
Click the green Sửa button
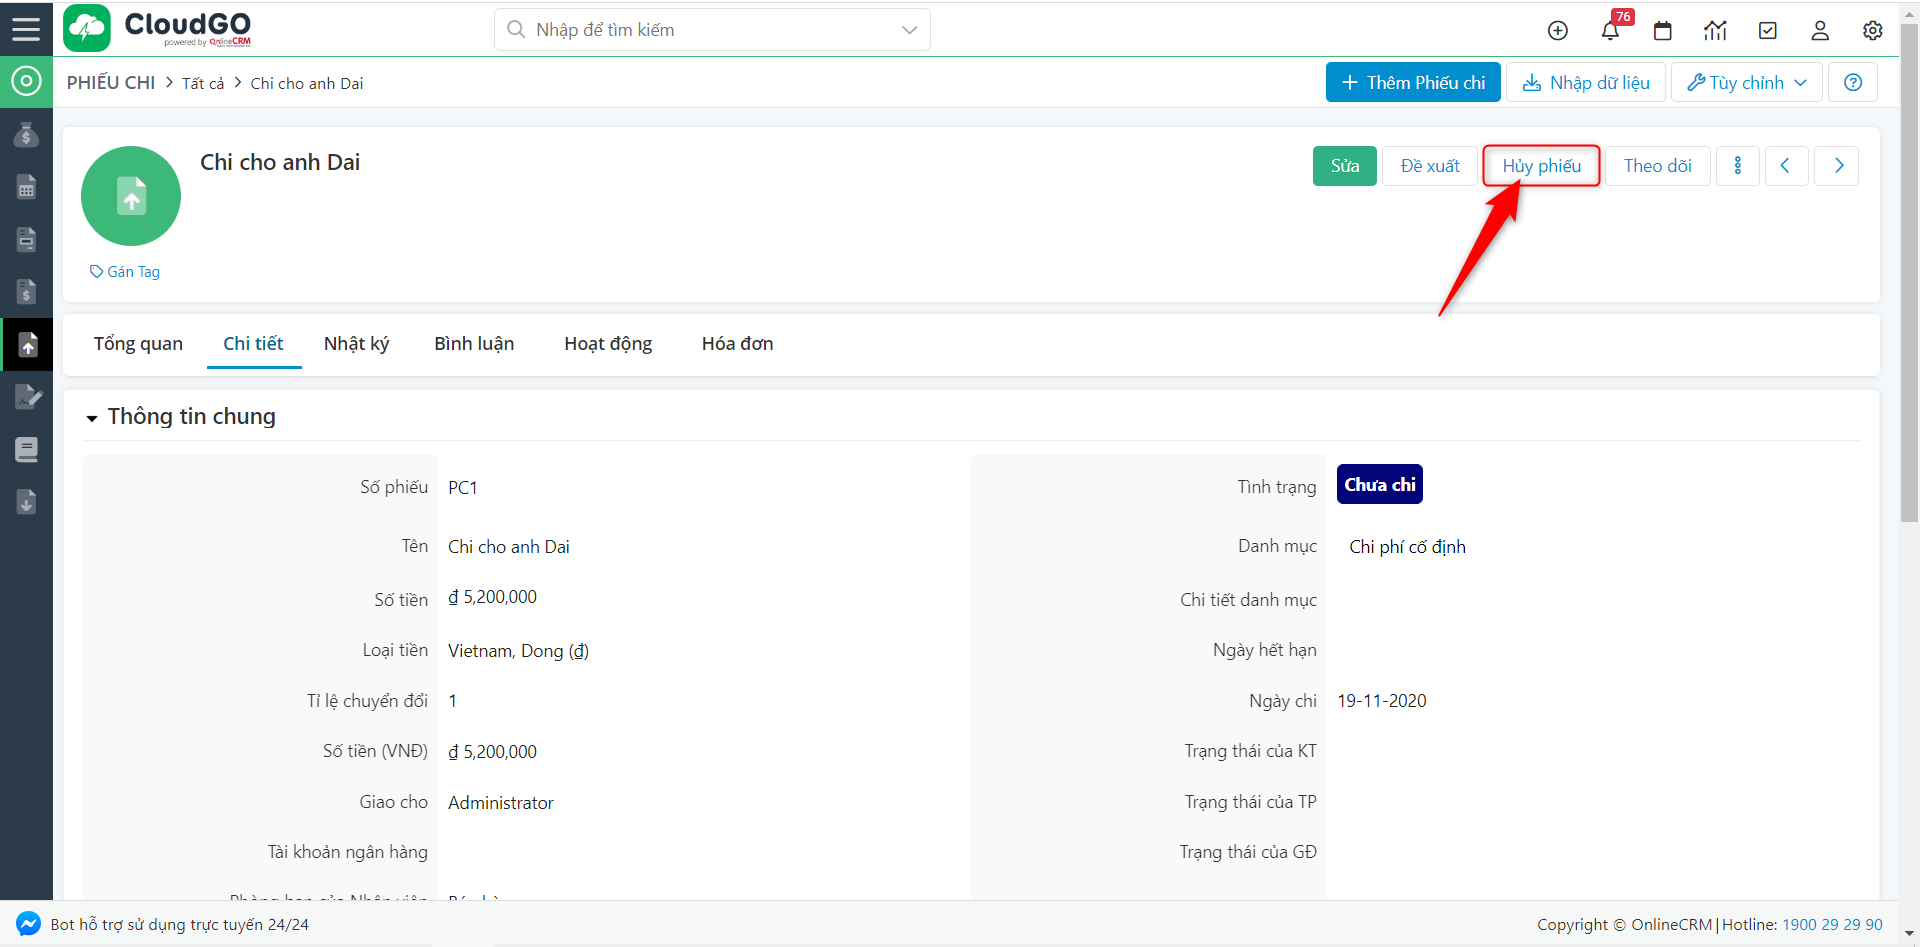(x=1344, y=166)
